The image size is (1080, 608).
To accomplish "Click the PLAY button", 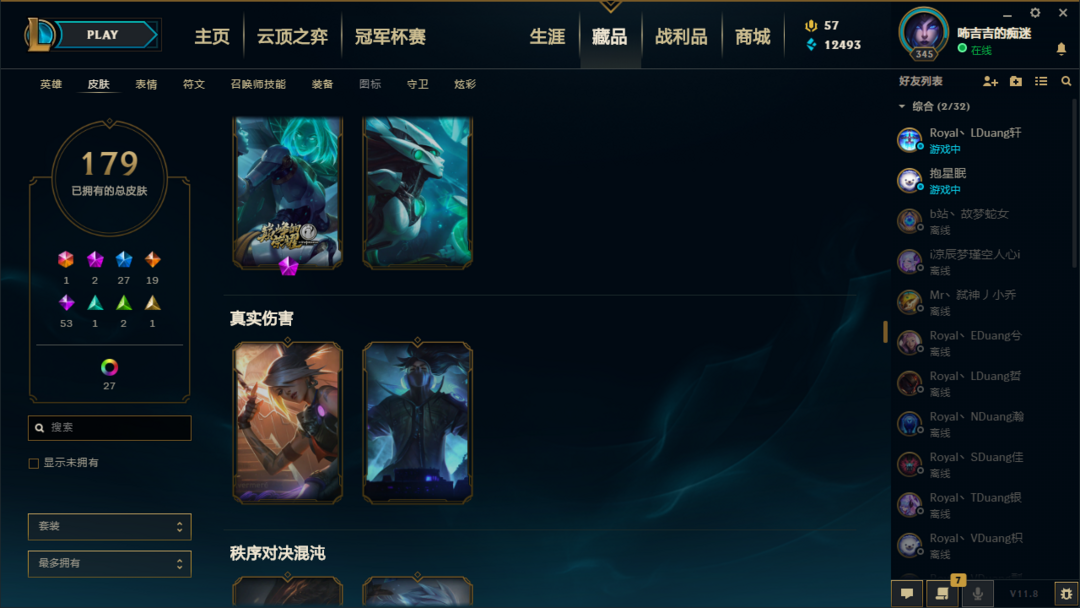I will point(103,35).
